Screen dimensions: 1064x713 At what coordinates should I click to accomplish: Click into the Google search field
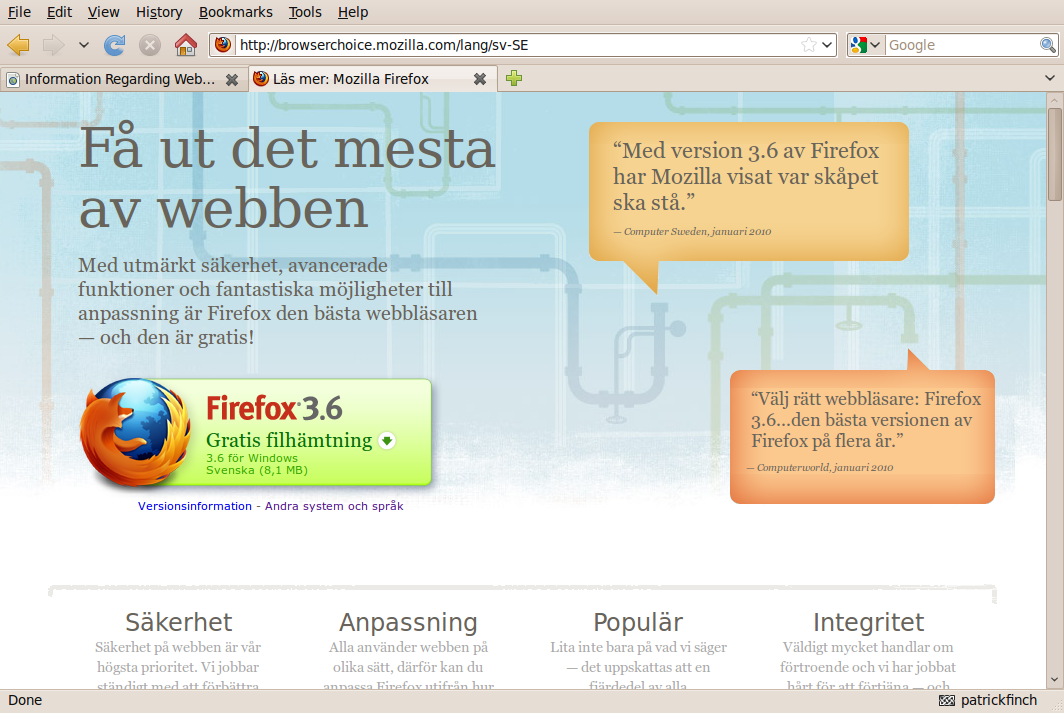(x=960, y=45)
